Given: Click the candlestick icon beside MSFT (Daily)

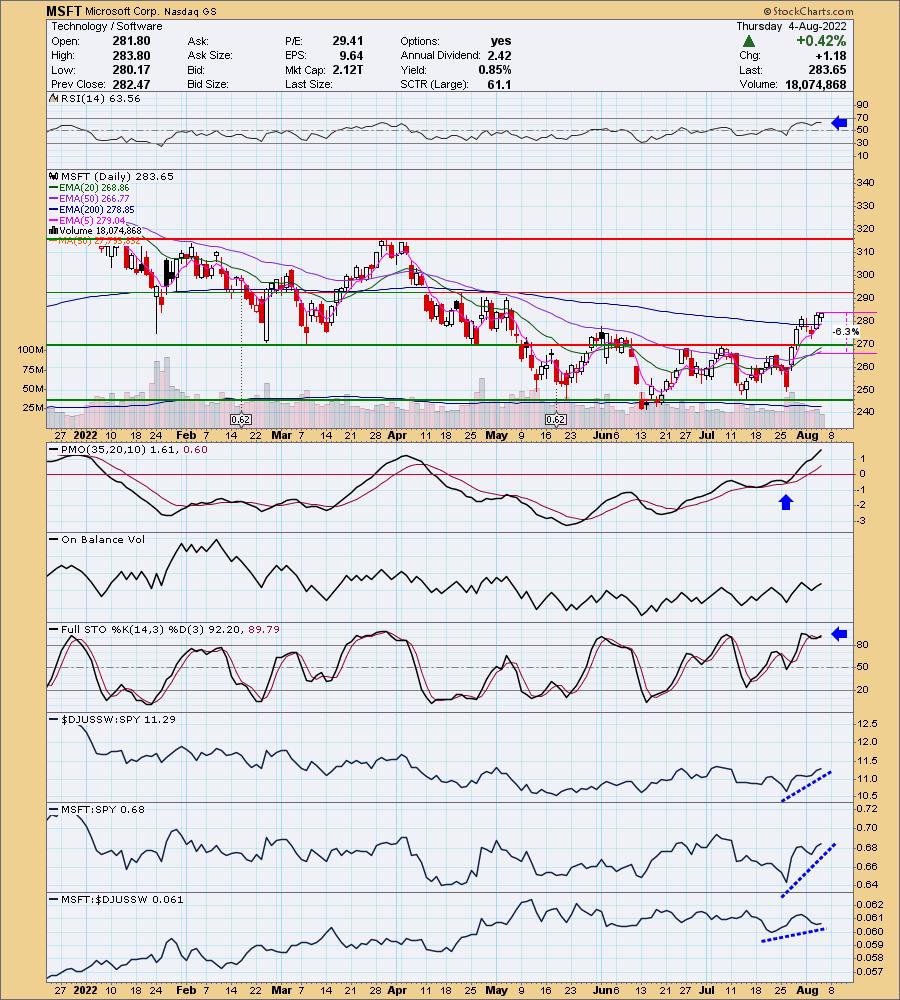Looking at the screenshot, I should tap(54, 177).
